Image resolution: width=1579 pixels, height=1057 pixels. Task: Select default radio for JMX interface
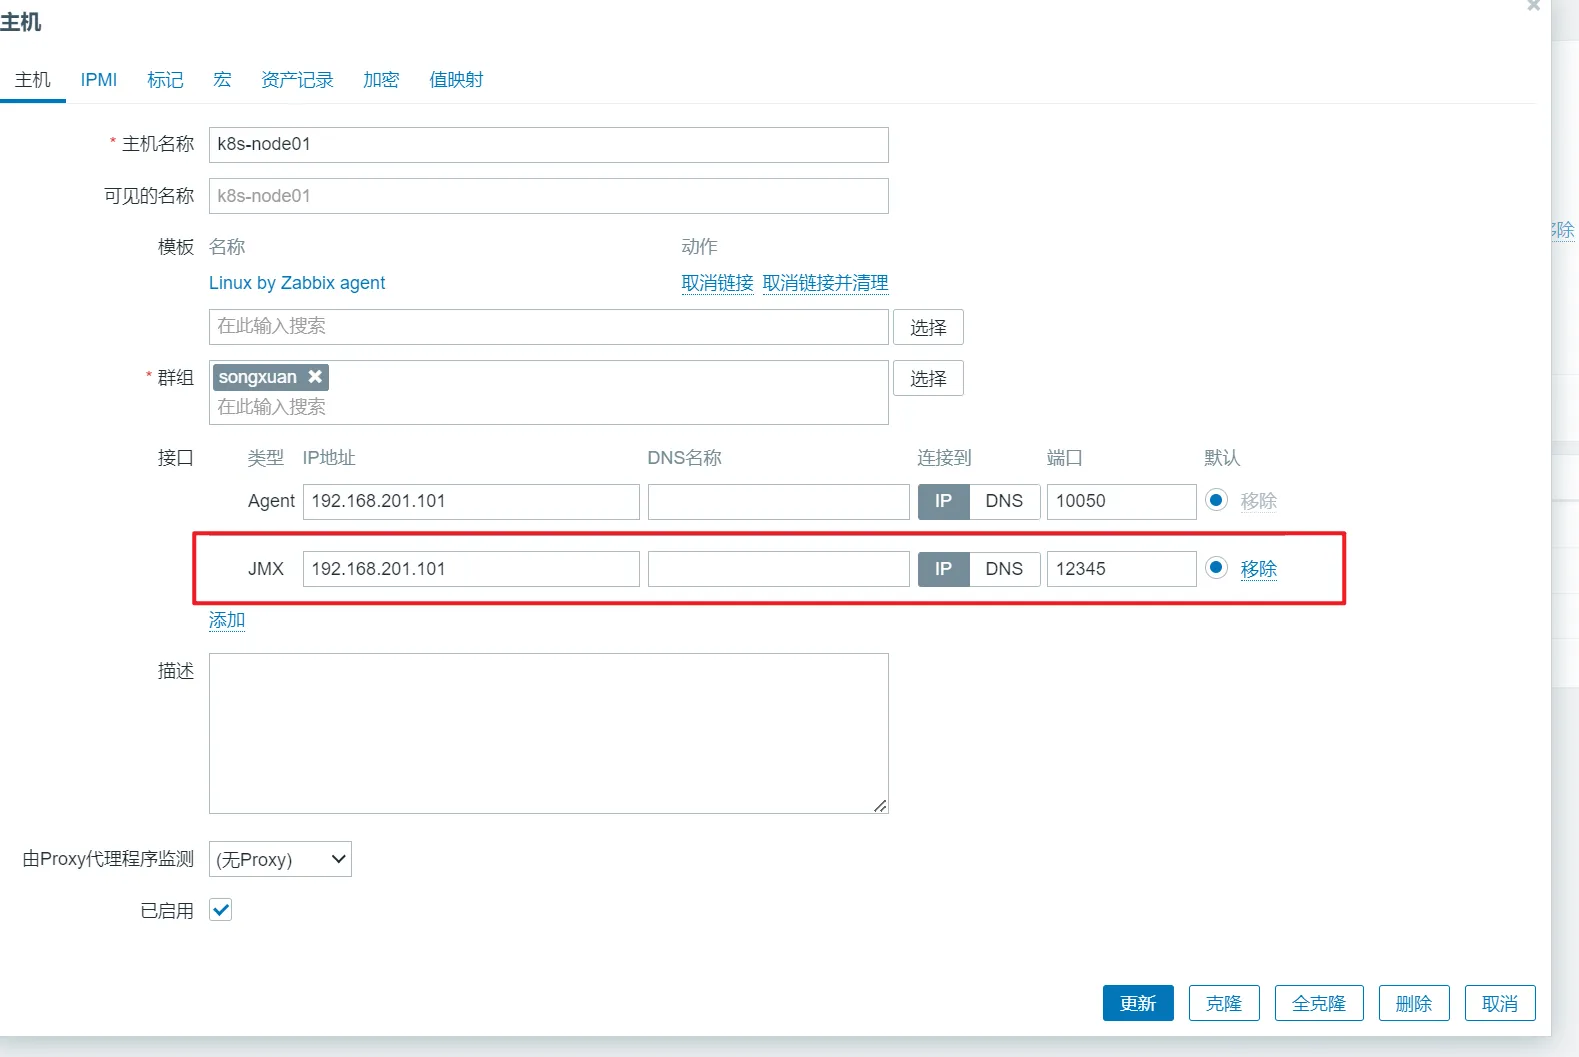point(1216,568)
